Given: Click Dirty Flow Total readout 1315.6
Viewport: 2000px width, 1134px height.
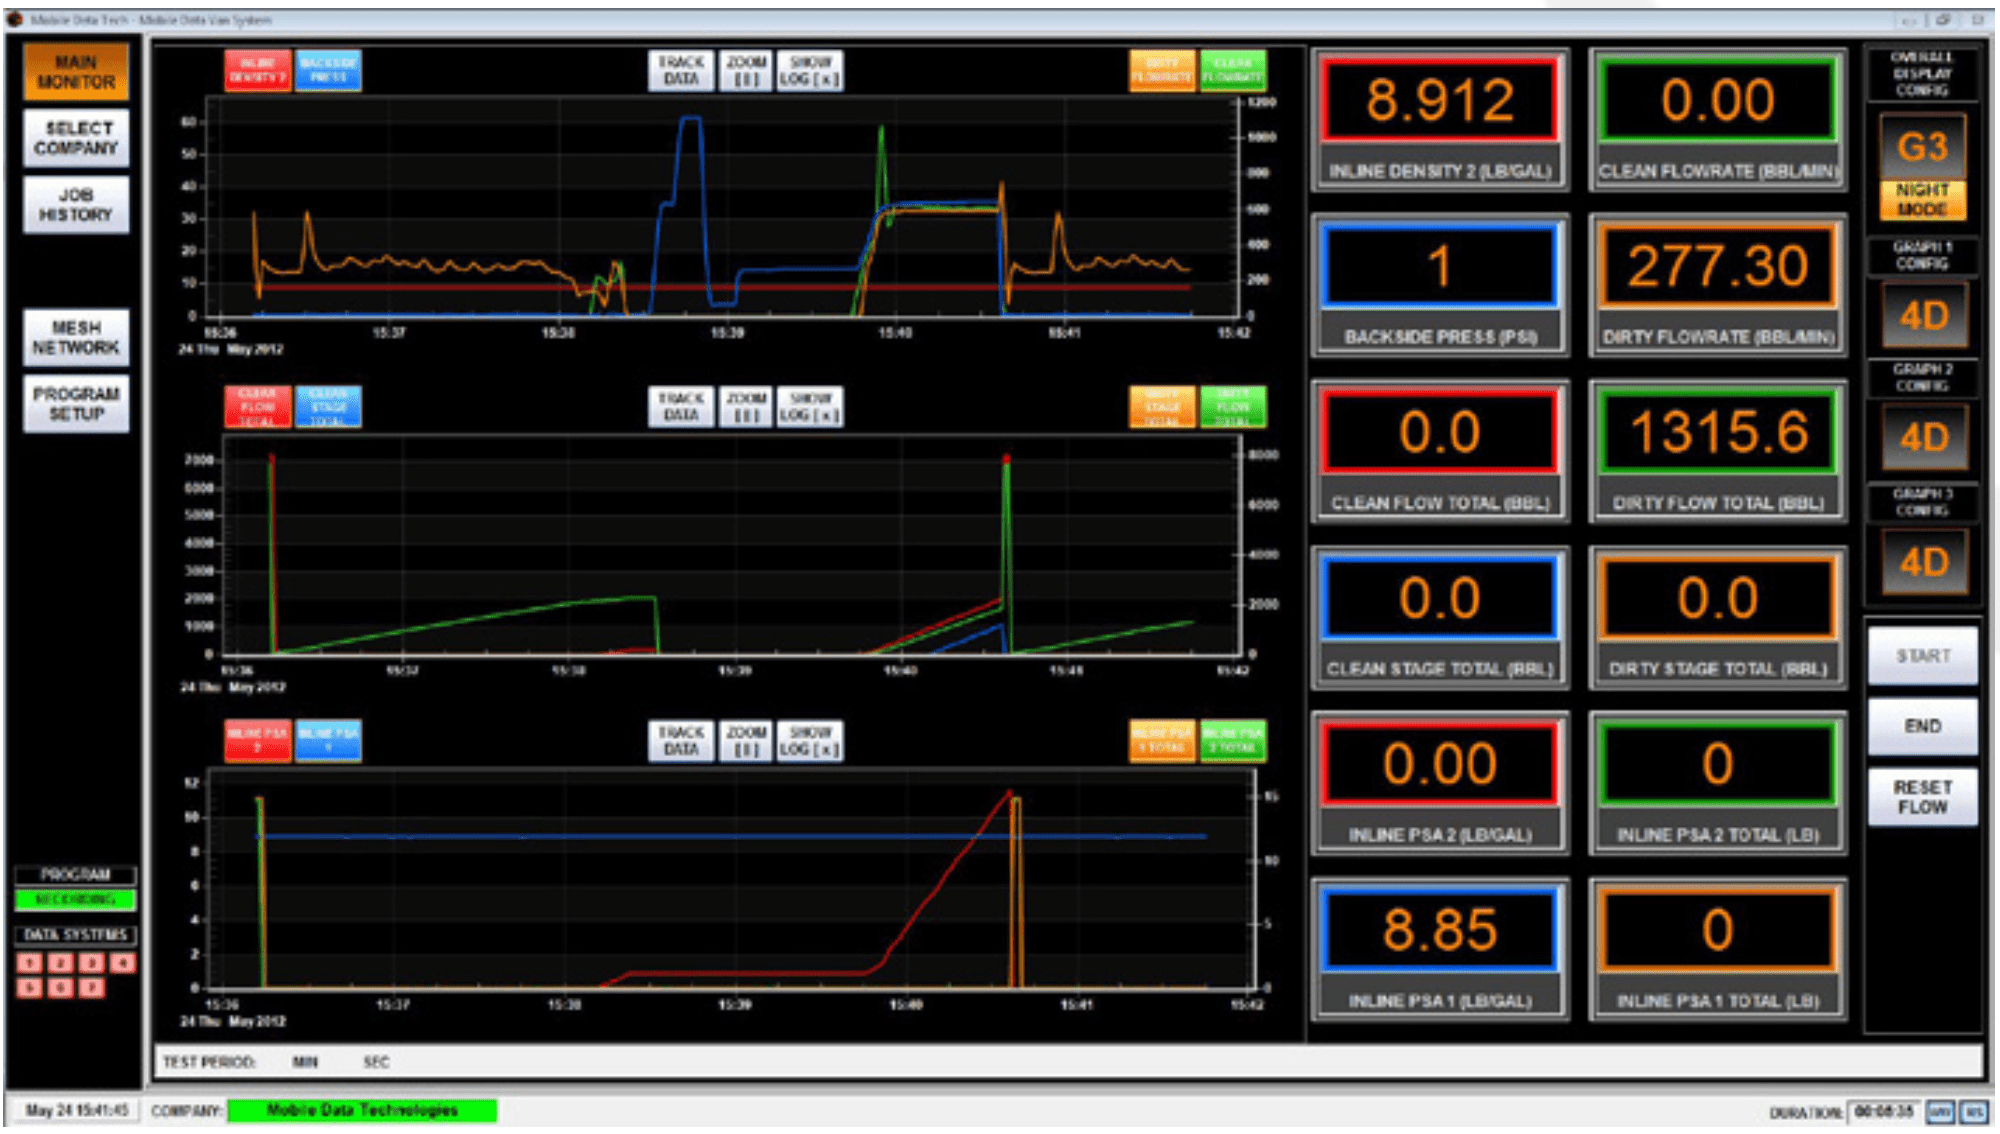Looking at the screenshot, I should [1718, 432].
